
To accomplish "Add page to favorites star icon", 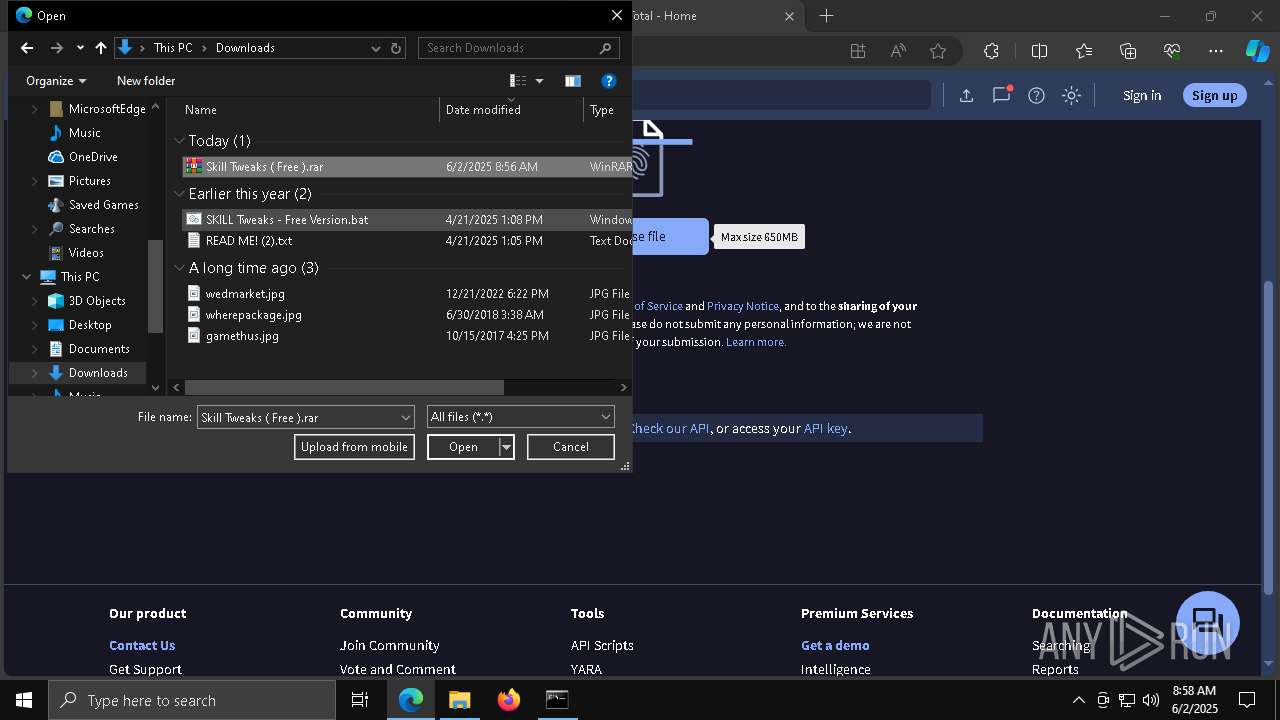I will tap(937, 51).
